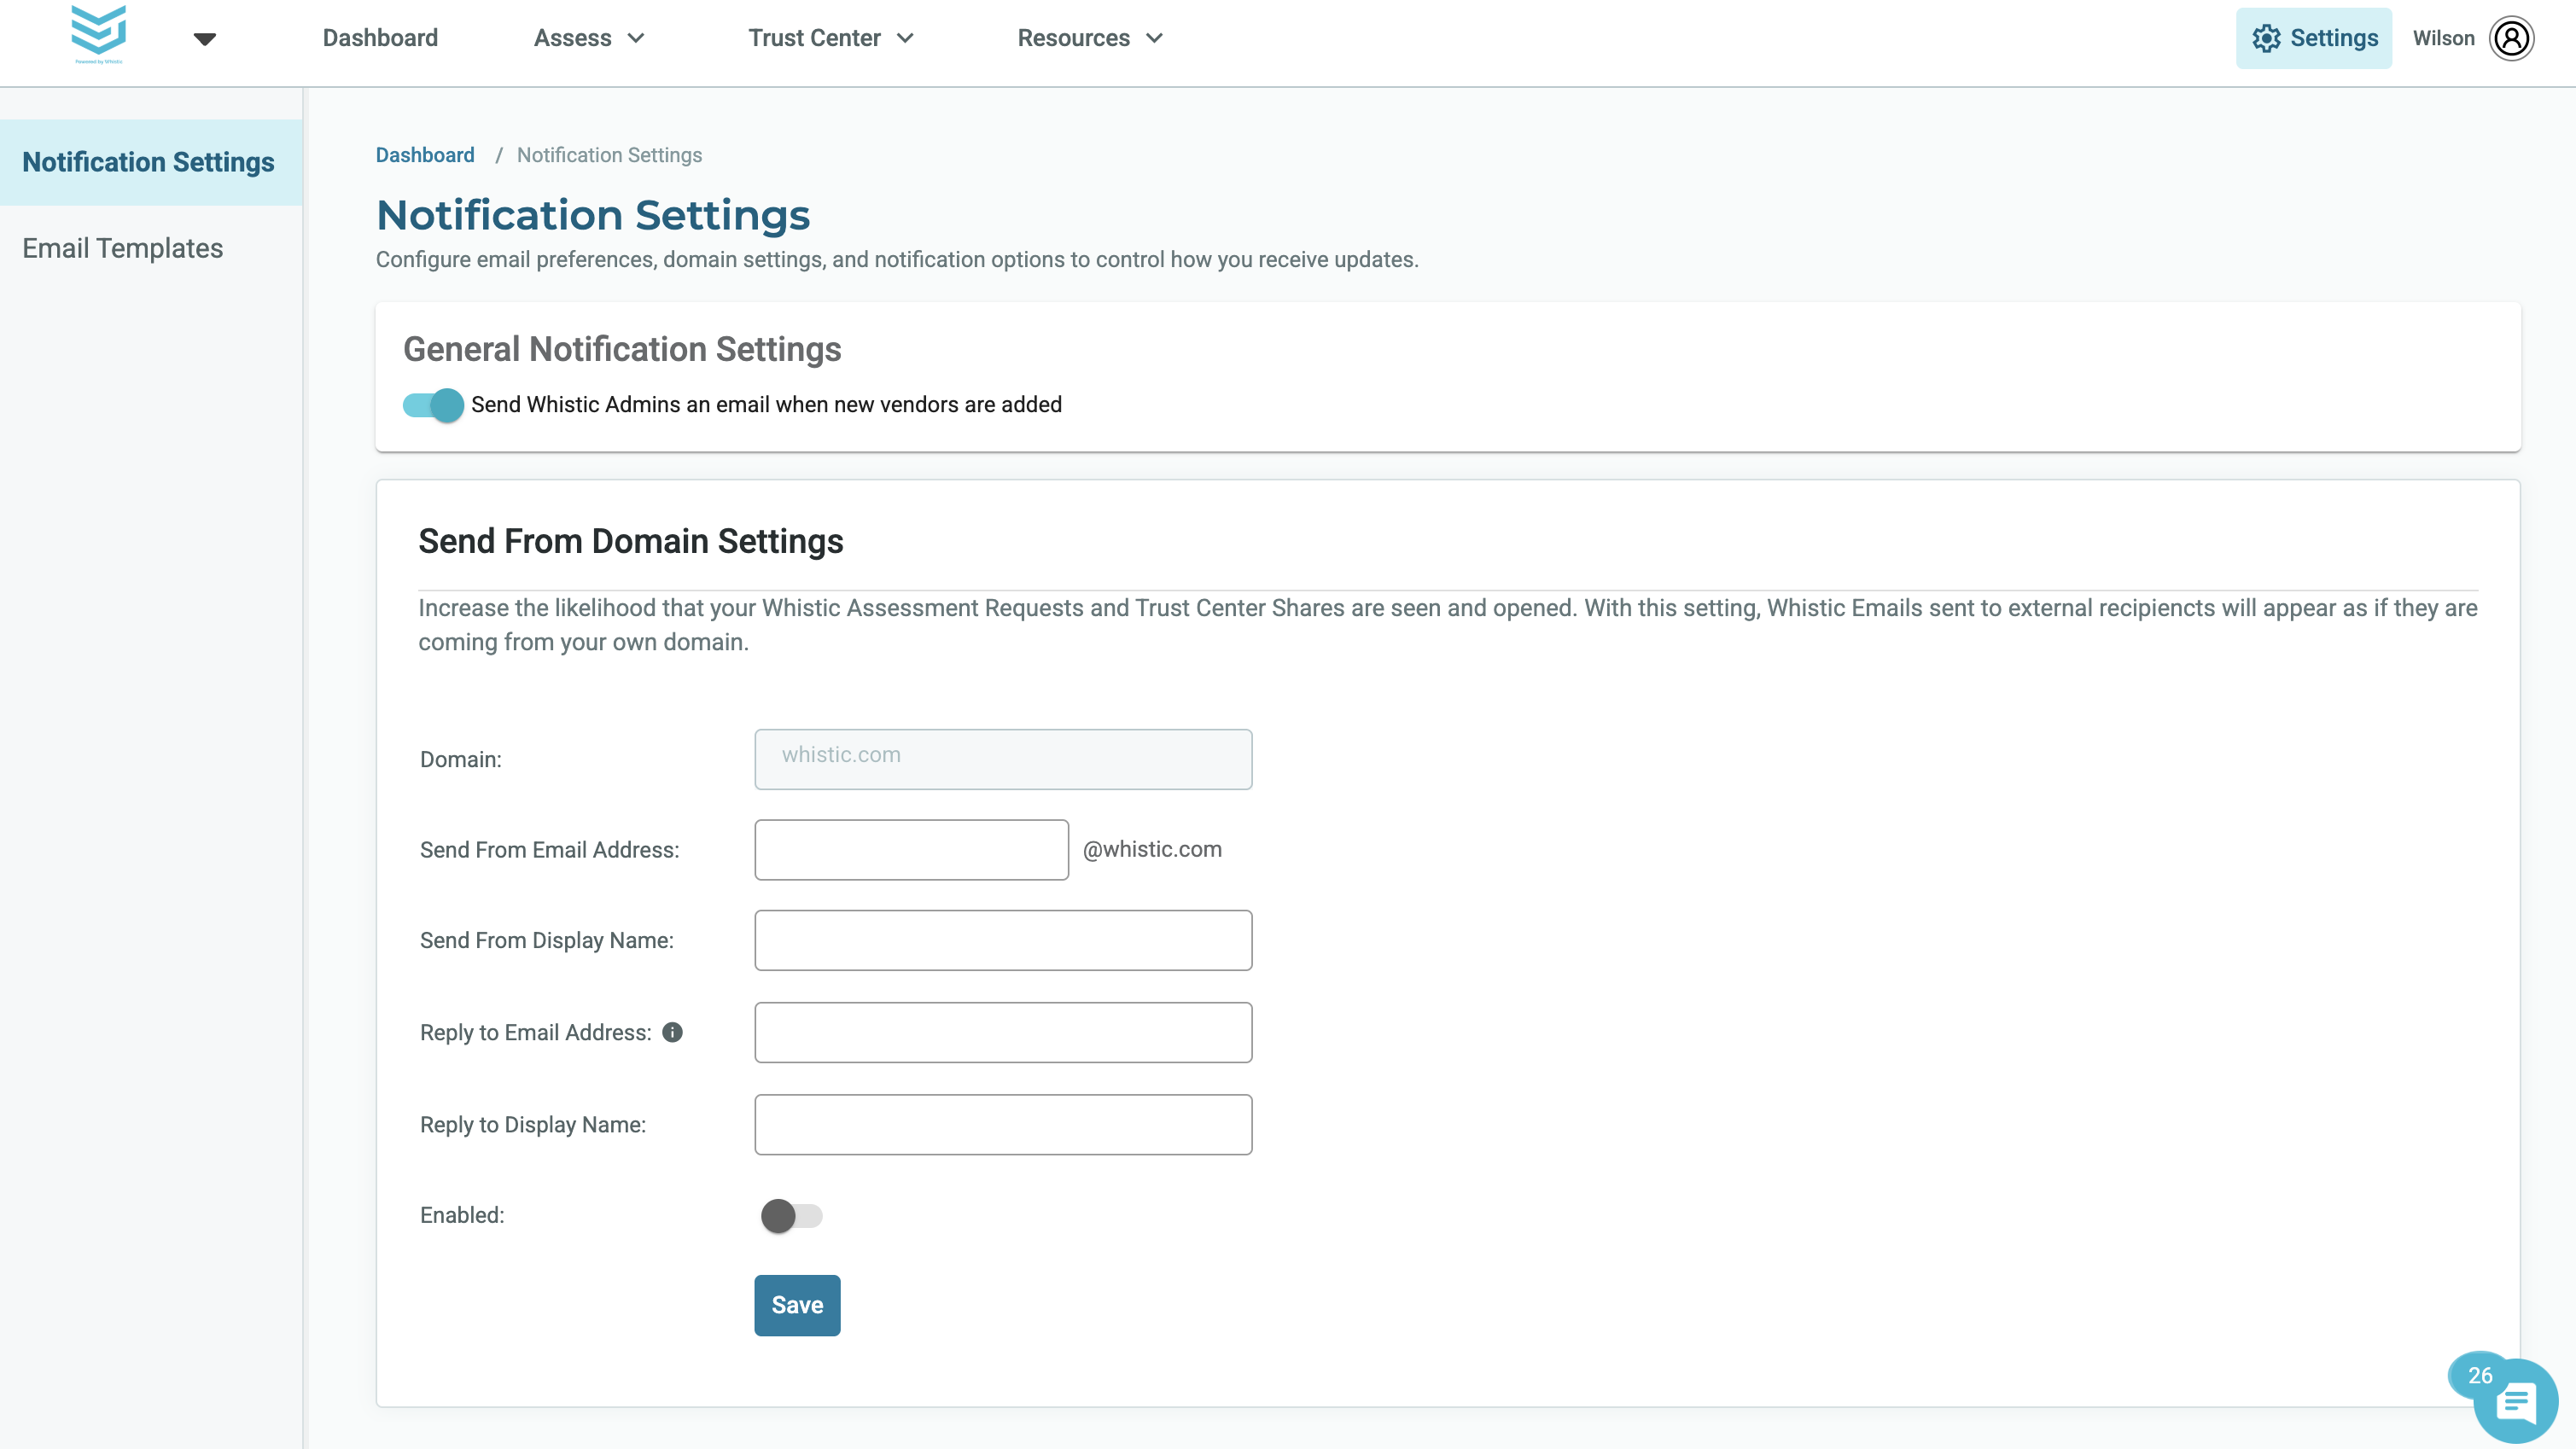The height and width of the screenshot is (1449, 2576).
Task: Focus the Send From Display Name field
Action: [x=1003, y=940]
